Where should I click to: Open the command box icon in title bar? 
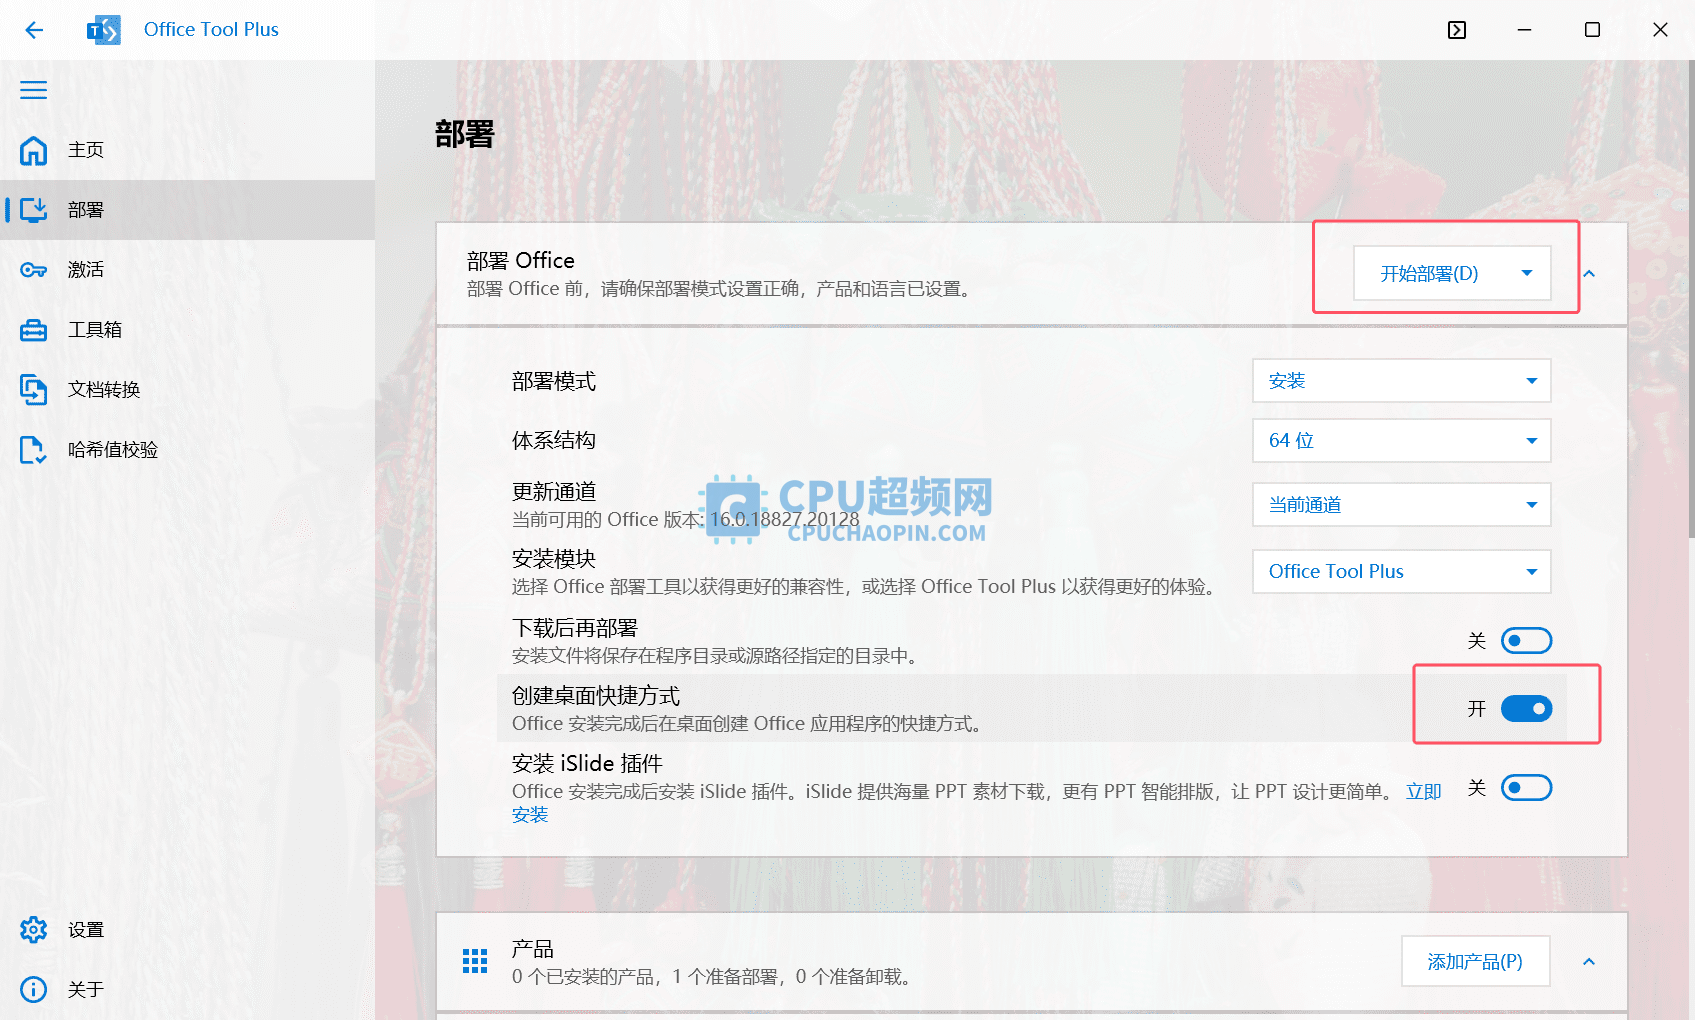[x=1457, y=30]
